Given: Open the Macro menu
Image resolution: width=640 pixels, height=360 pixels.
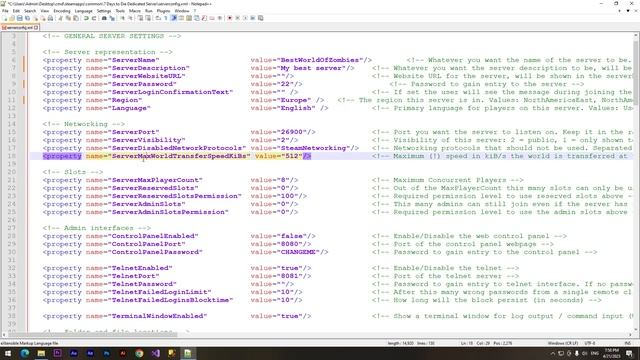Looking at the screenshot, I should pos(135,11).
